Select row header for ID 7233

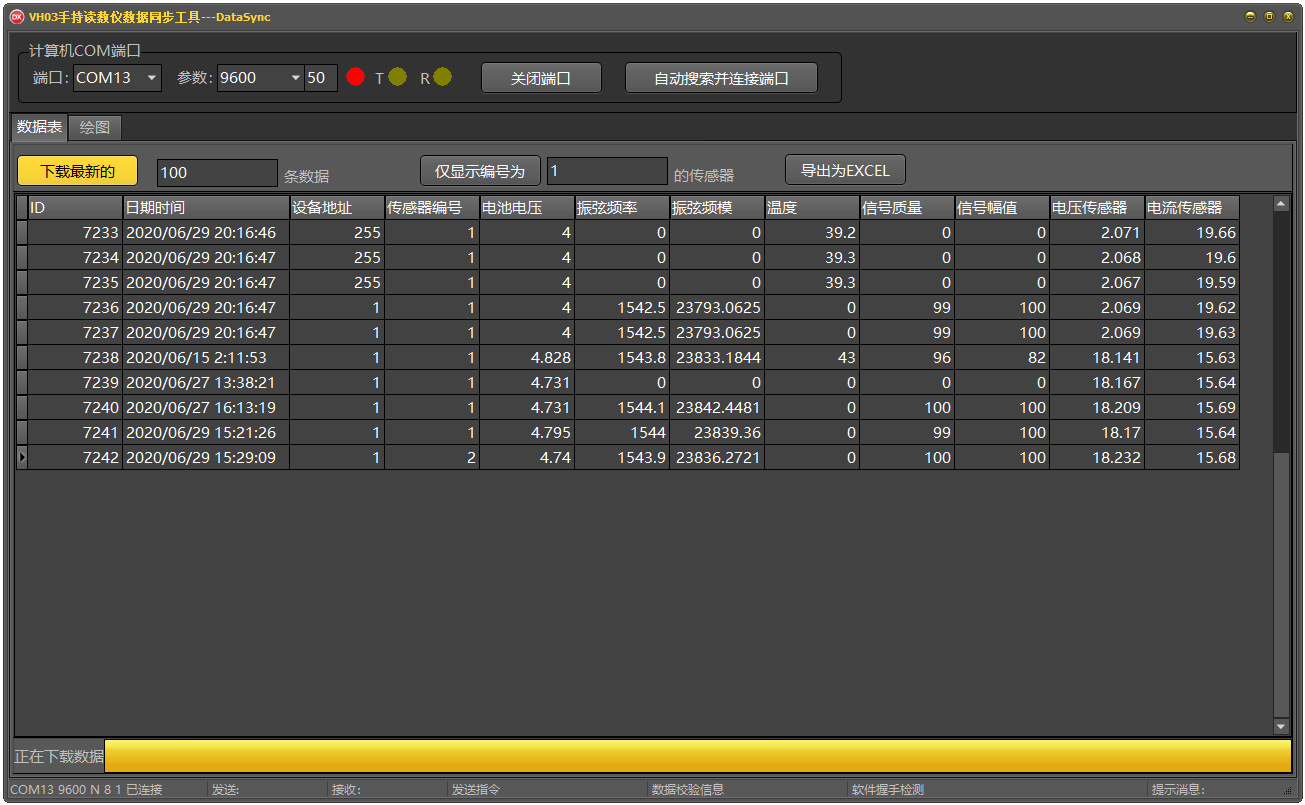pos(22,233)
